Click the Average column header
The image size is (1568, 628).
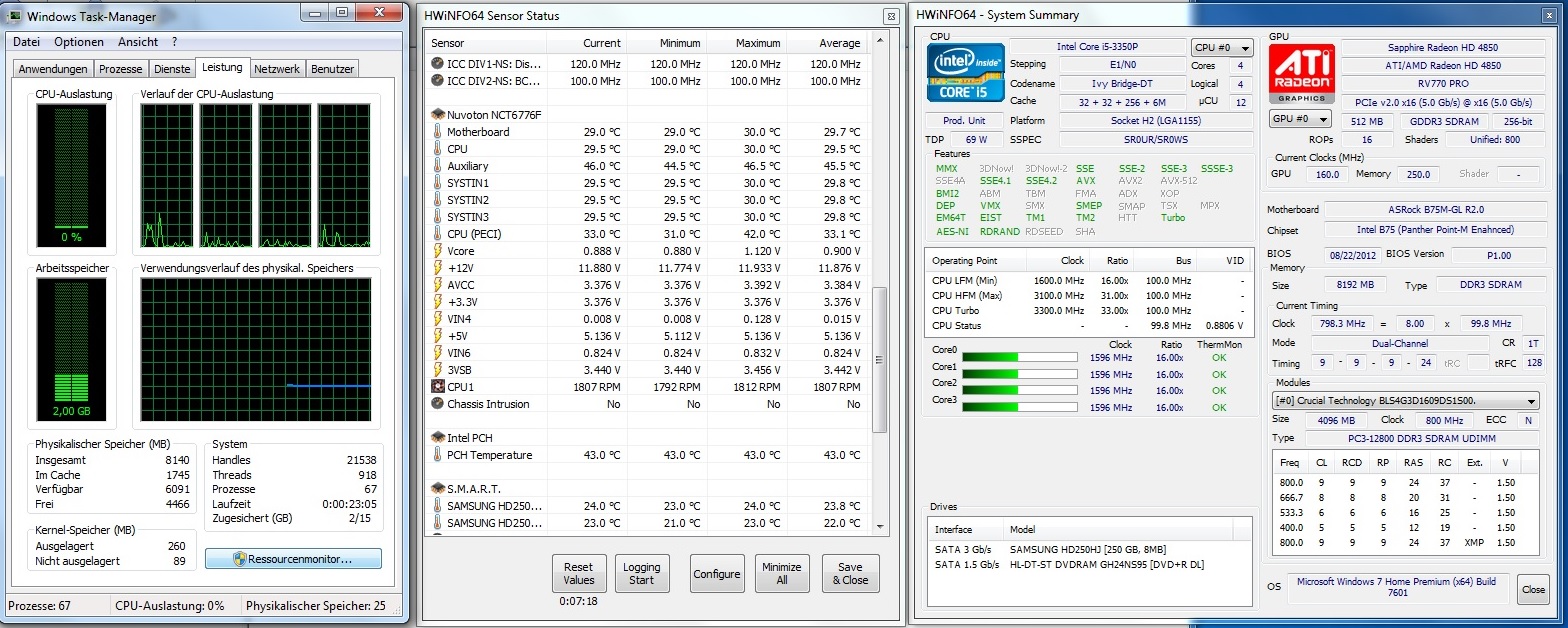(x=827, y=43)
